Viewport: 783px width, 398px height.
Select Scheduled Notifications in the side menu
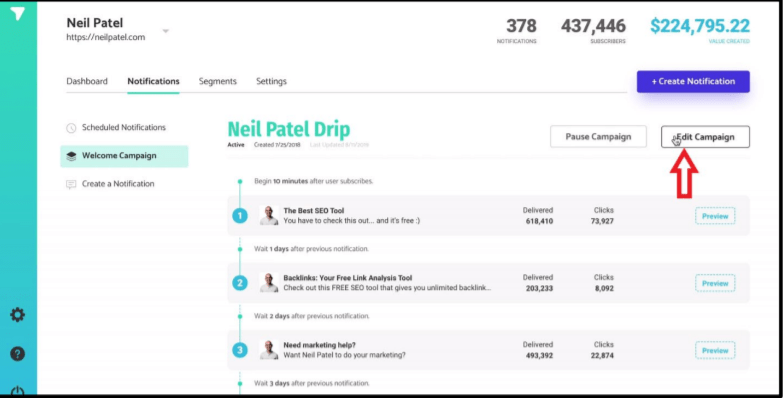(x=124, y=127)
